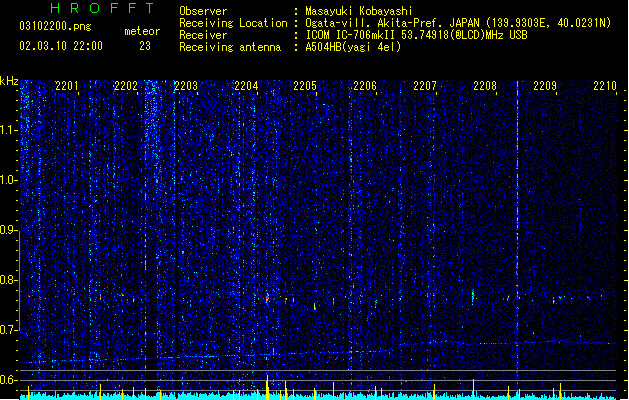Screen dimensions: 629x400
Task: Click the 0.7 frequency axis label
Action: [x=8, y=330]
